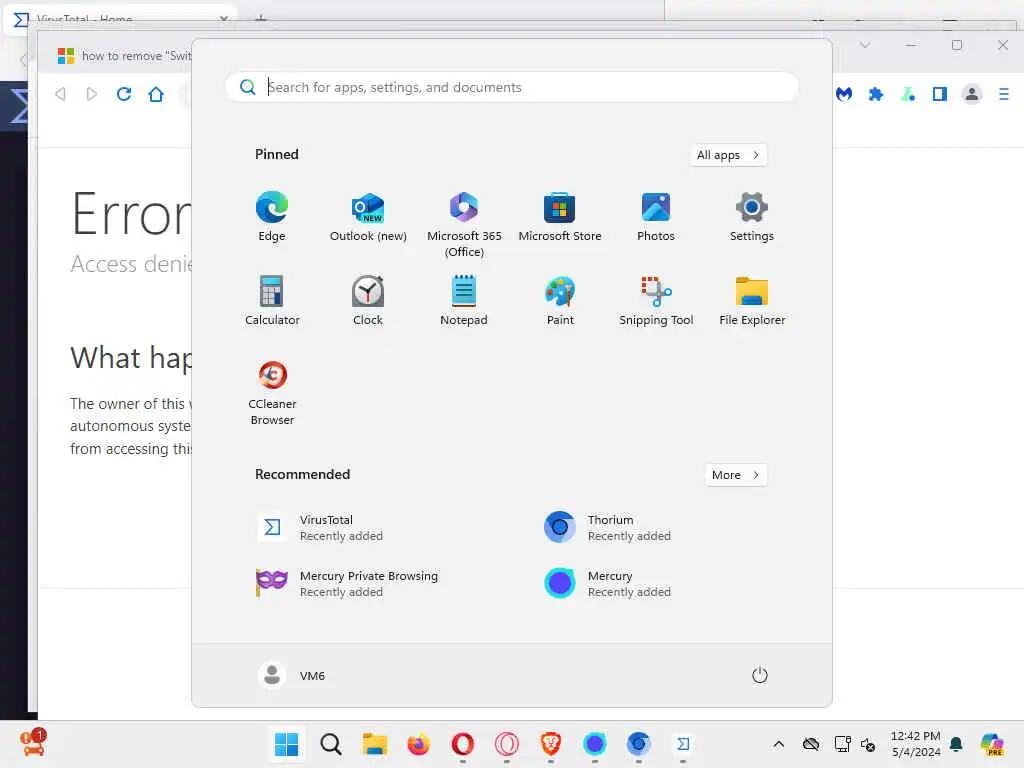The width and height of the screenshot is (1024, 768).
Task: Open notifications bell in system tray
Action: click(x=956, y=744)
